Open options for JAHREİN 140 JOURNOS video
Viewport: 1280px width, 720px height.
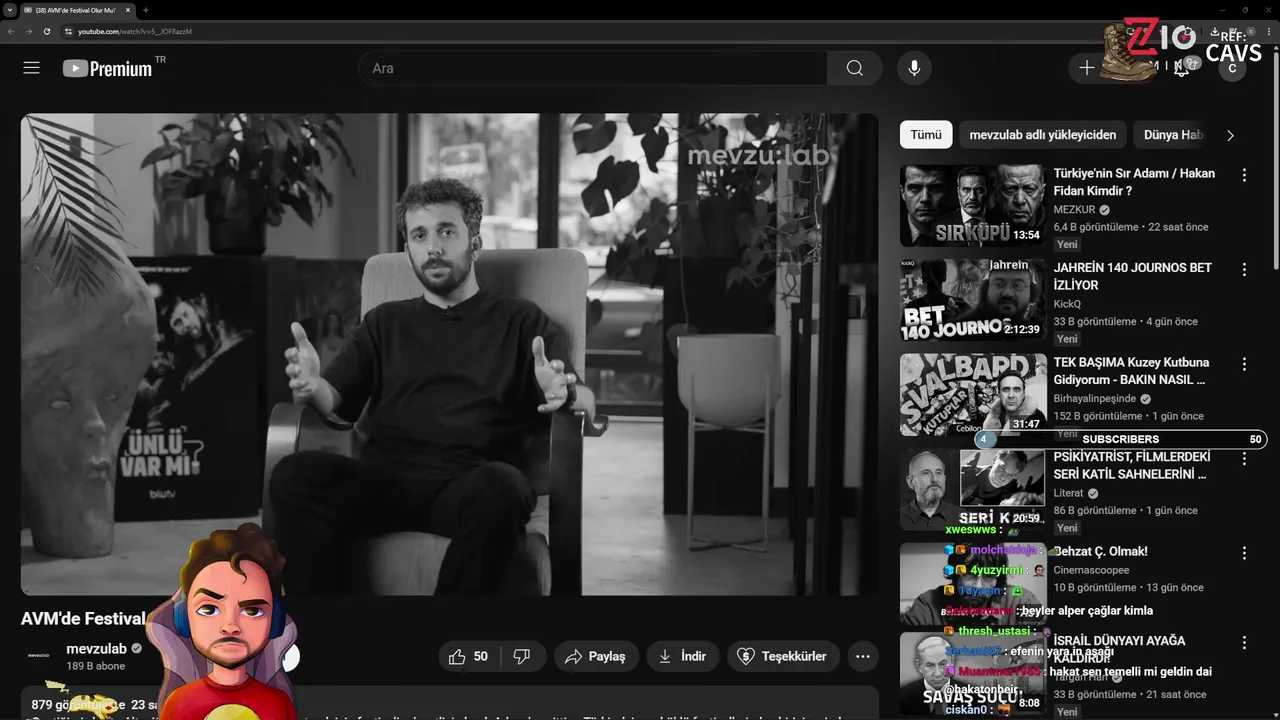tap(1244, 269)
